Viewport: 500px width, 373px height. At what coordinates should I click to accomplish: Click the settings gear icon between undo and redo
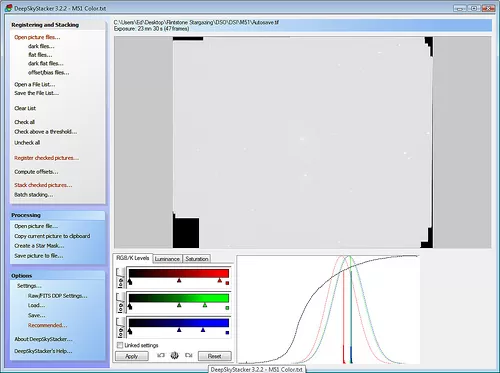tap(174, 355)
